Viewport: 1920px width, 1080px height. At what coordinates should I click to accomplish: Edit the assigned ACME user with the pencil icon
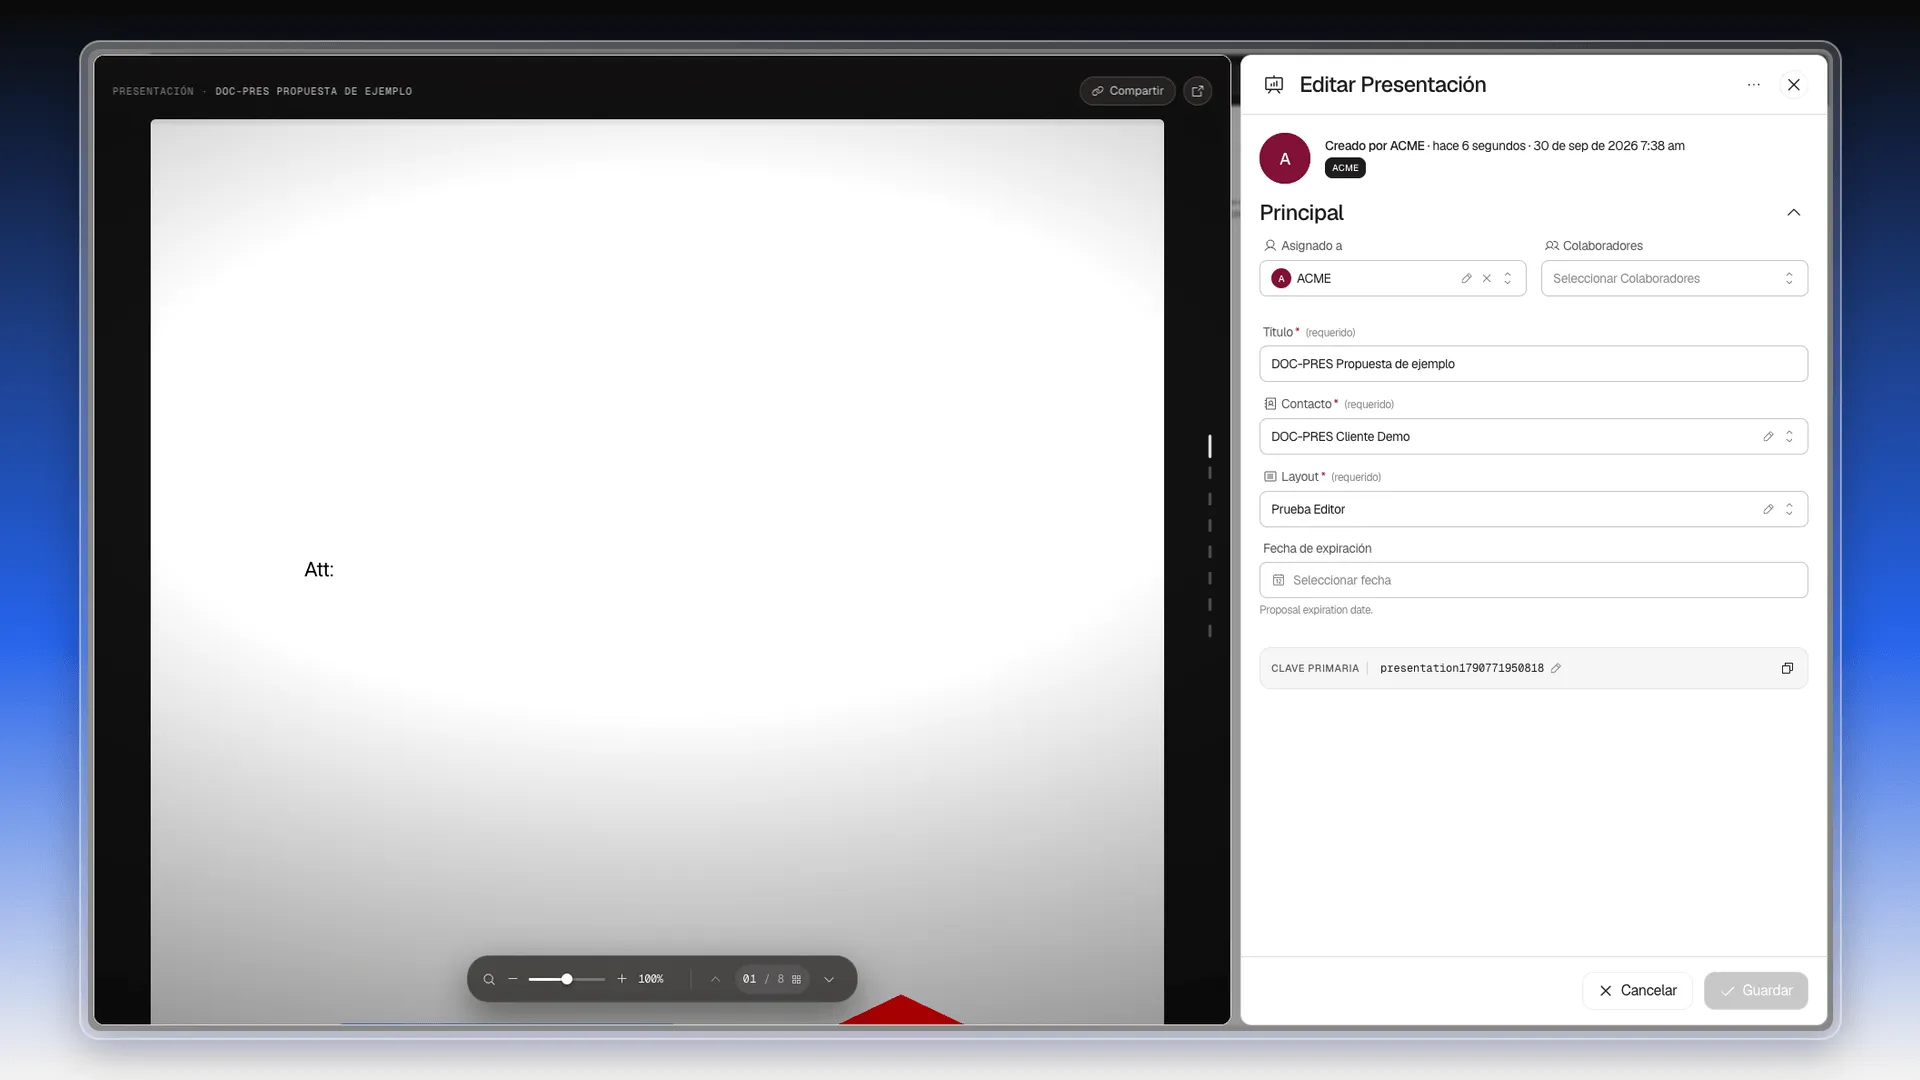[1466, 279]
